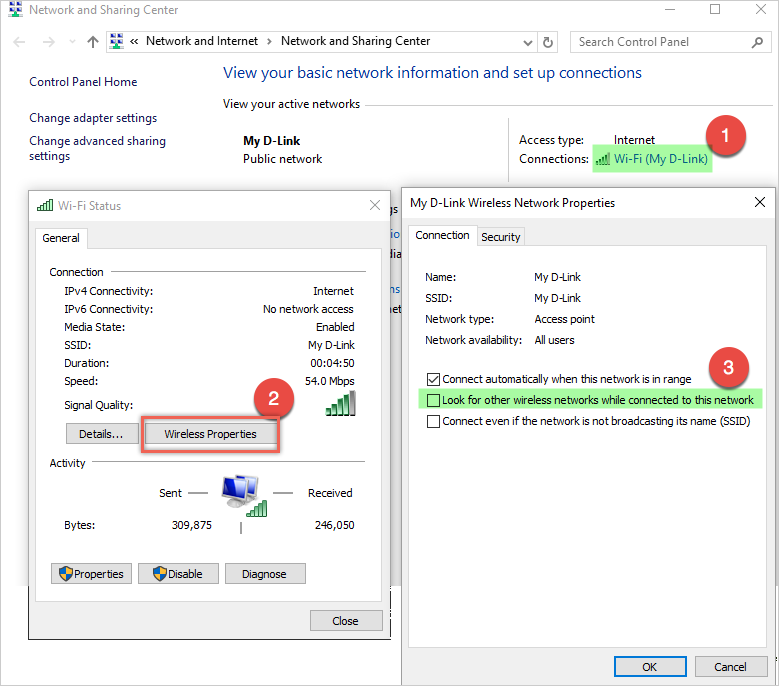779x686 pixels.
Task: Click the network activity computer icon
Action: [242, 494]
